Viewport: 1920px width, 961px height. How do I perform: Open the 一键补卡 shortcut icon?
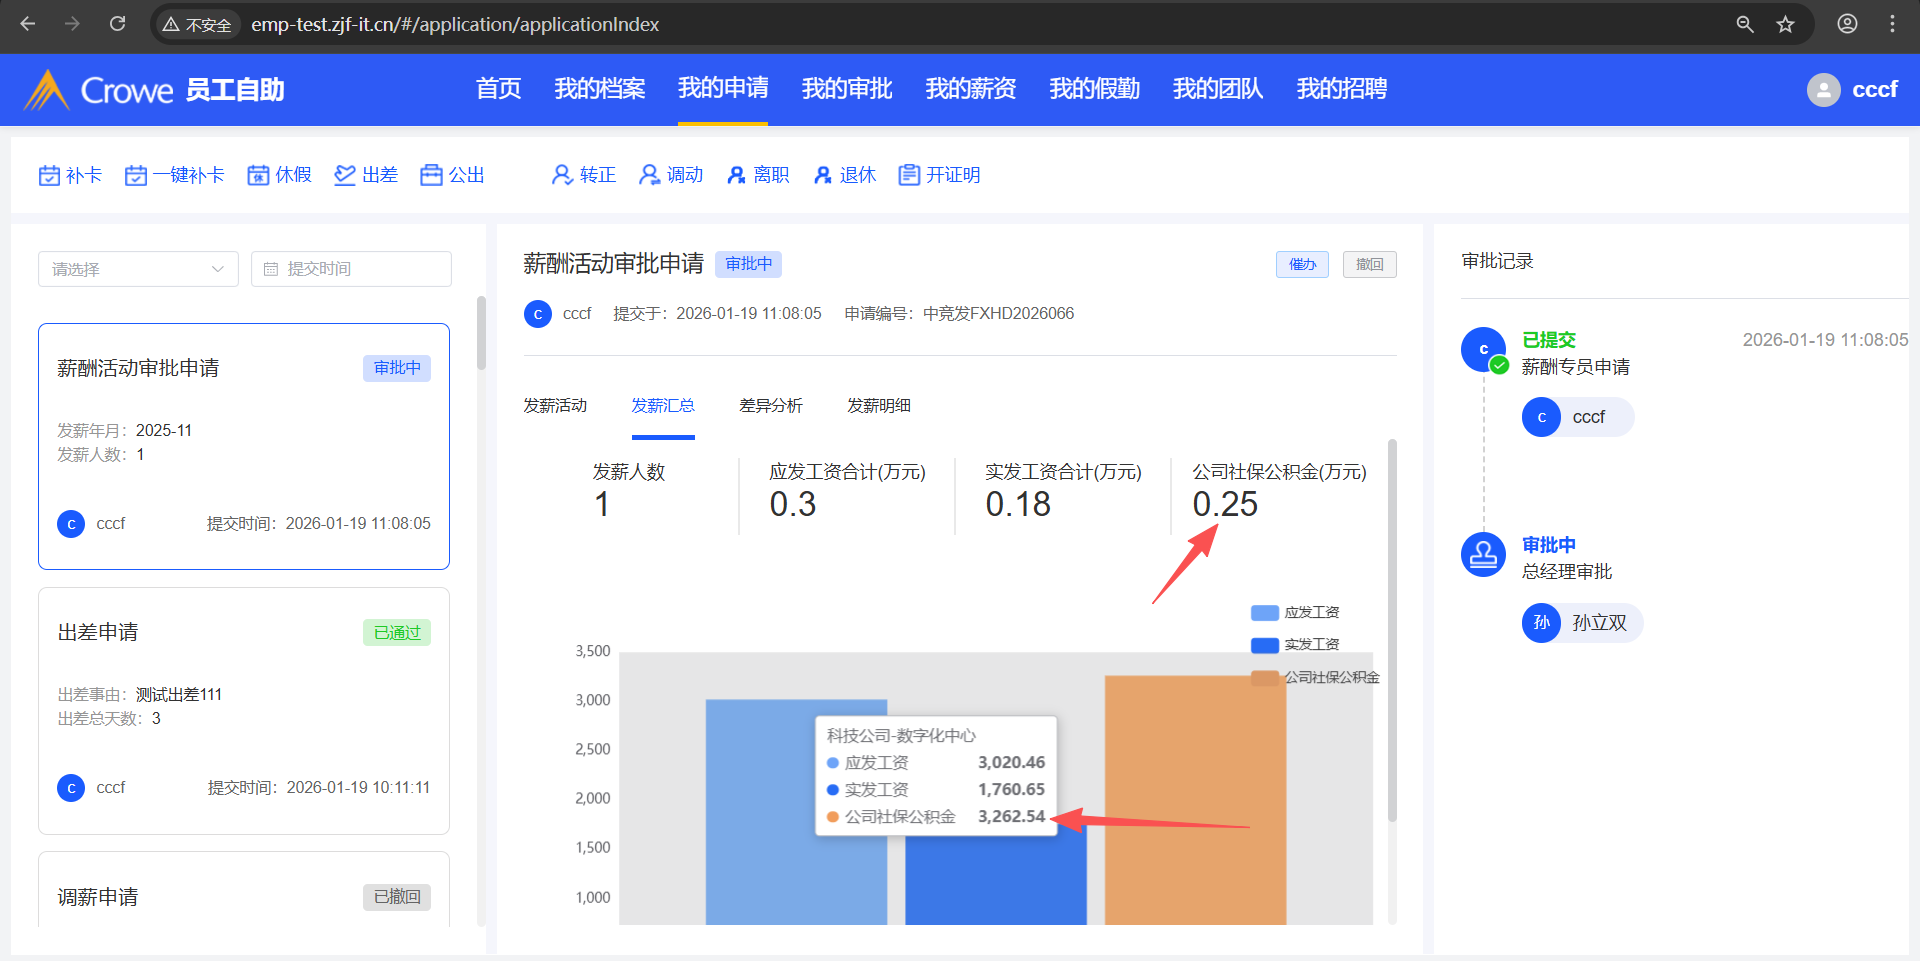pos(136,176)
